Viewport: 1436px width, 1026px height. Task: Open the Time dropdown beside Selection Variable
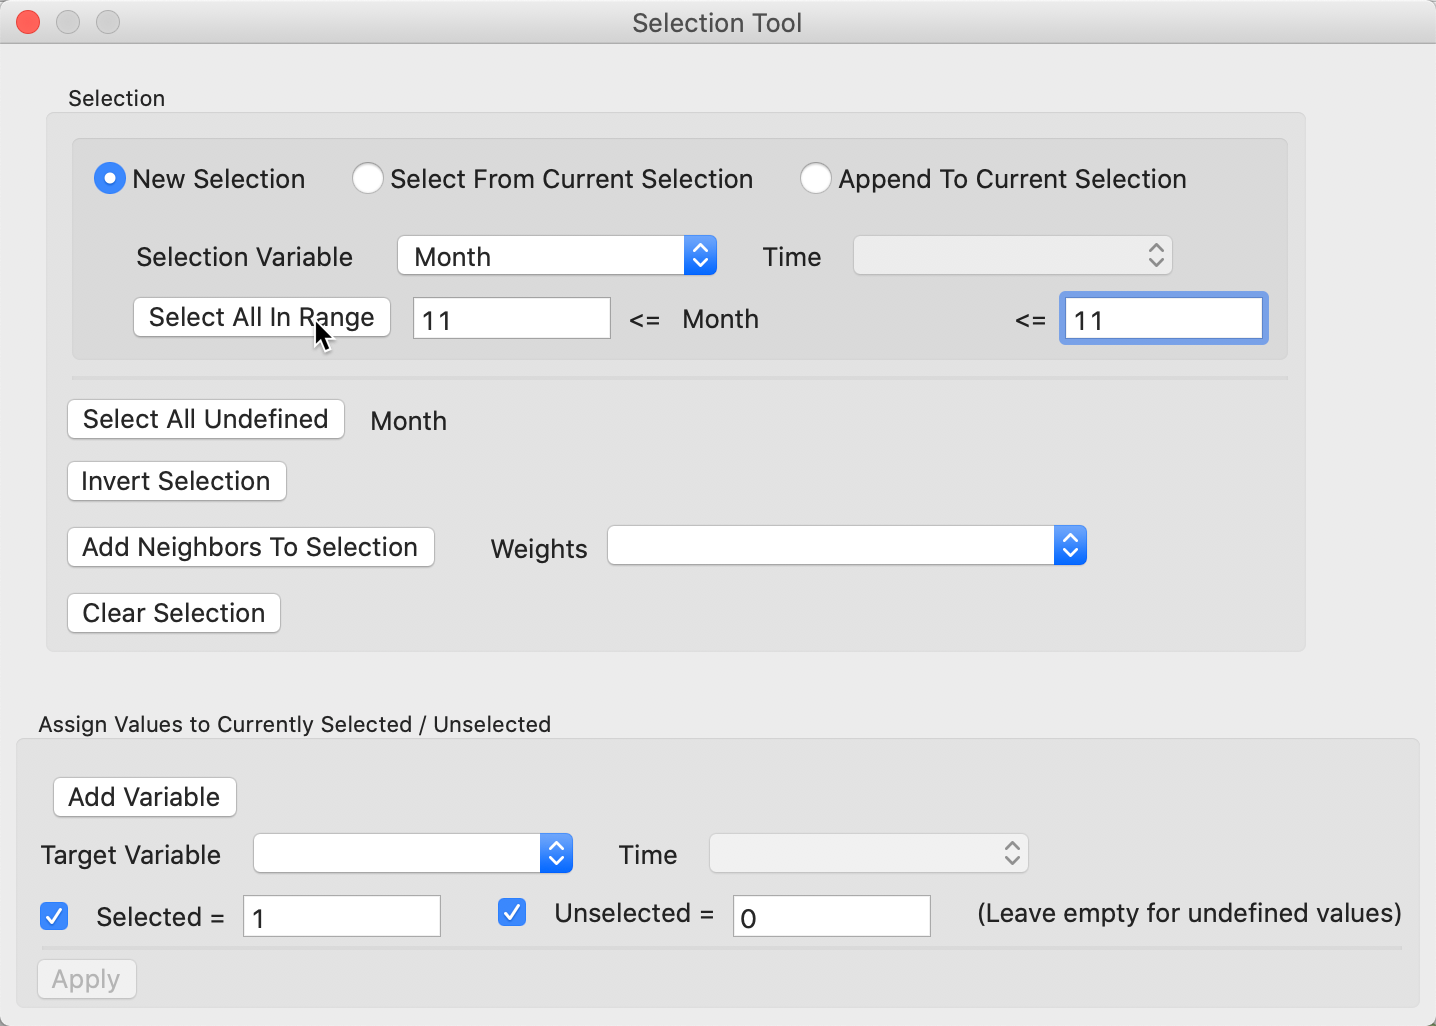(1012, 256)
